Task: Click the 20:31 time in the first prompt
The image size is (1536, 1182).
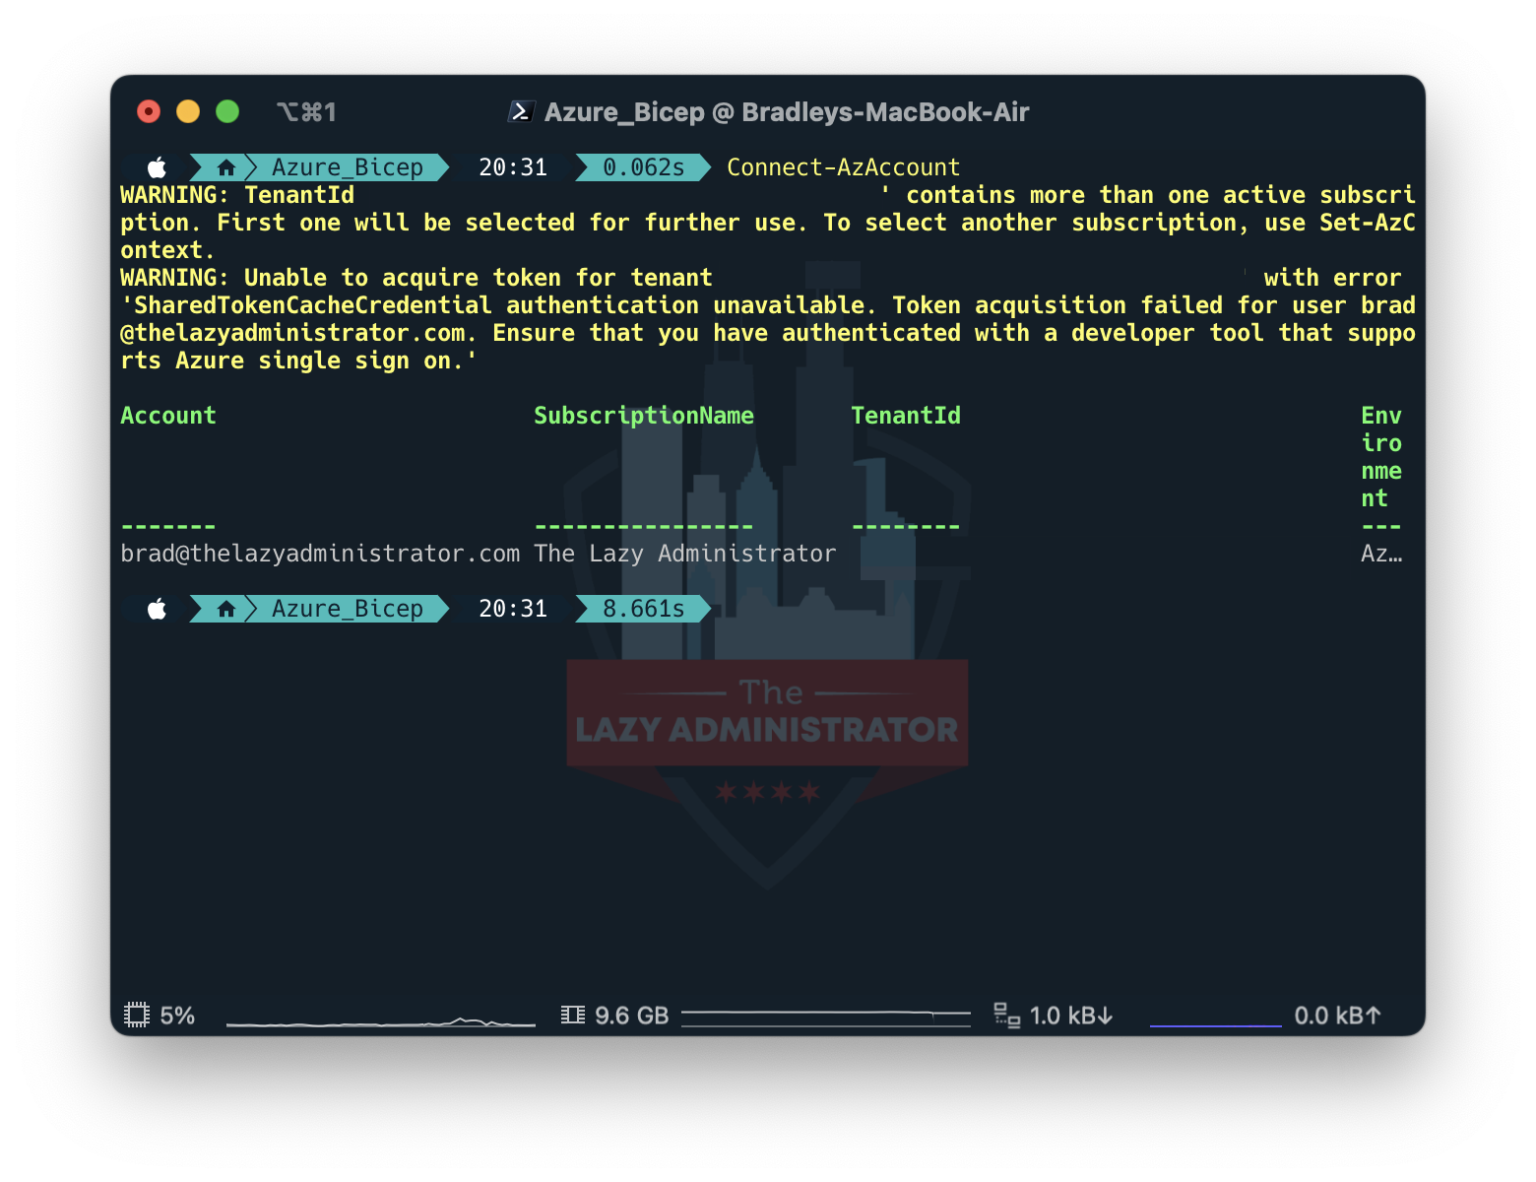Action: [x=513, y=168]
